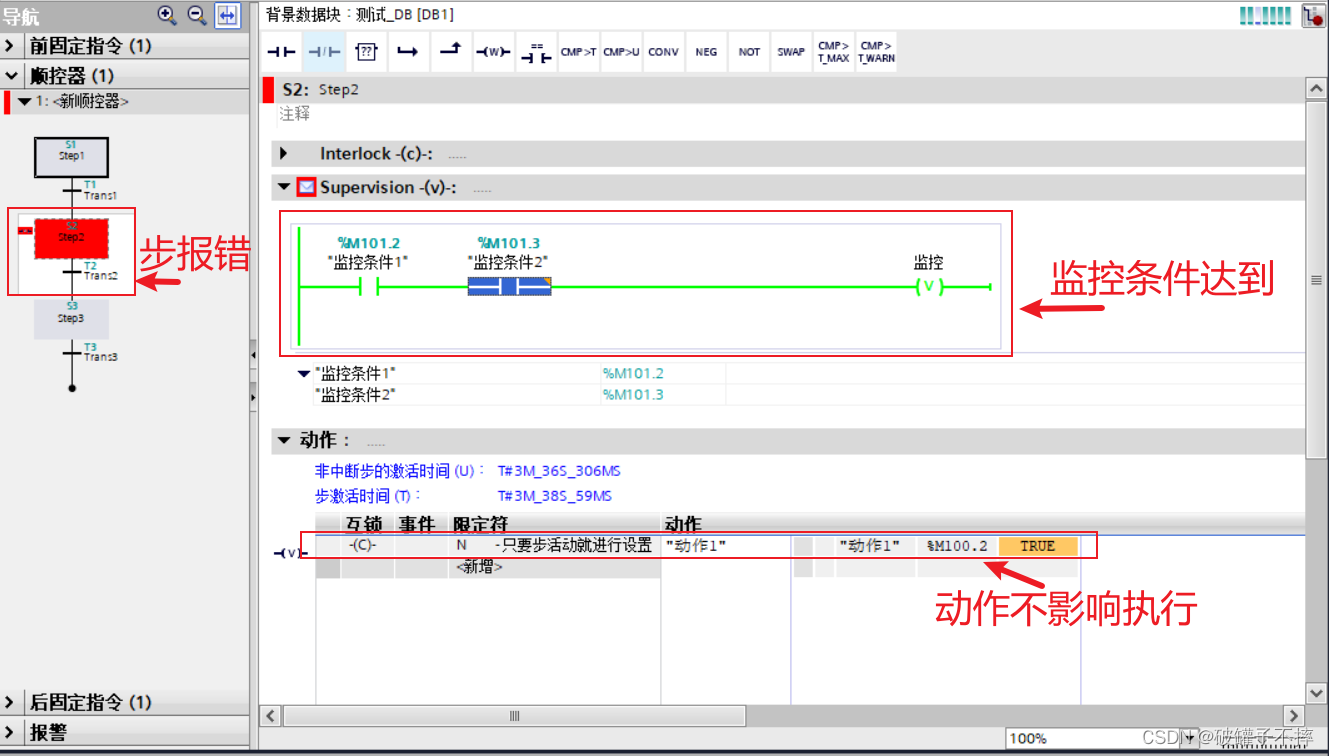Viewport: 1329px width, 756px height.
Task: Expand 前固定指令 (1) section
Action: click(9, 46)
